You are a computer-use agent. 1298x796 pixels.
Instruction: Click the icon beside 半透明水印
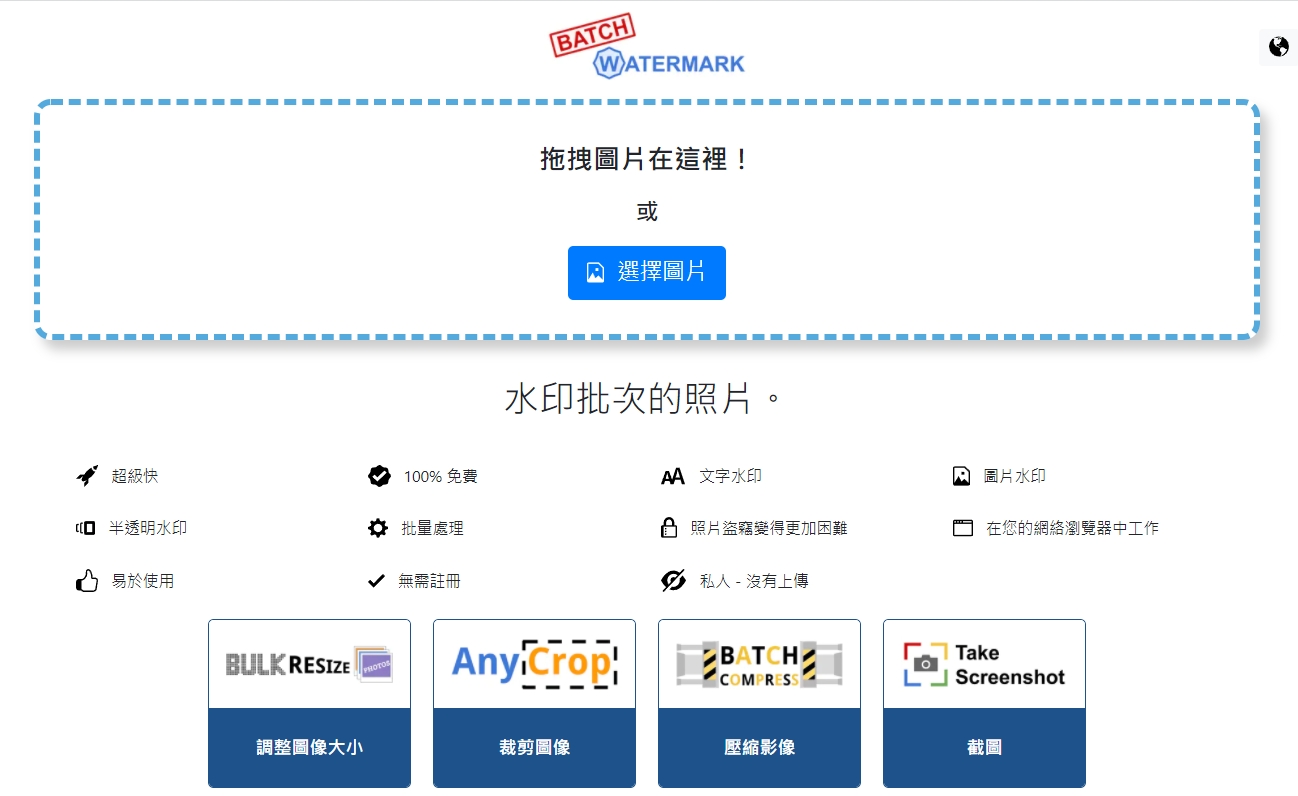(86, 528)
